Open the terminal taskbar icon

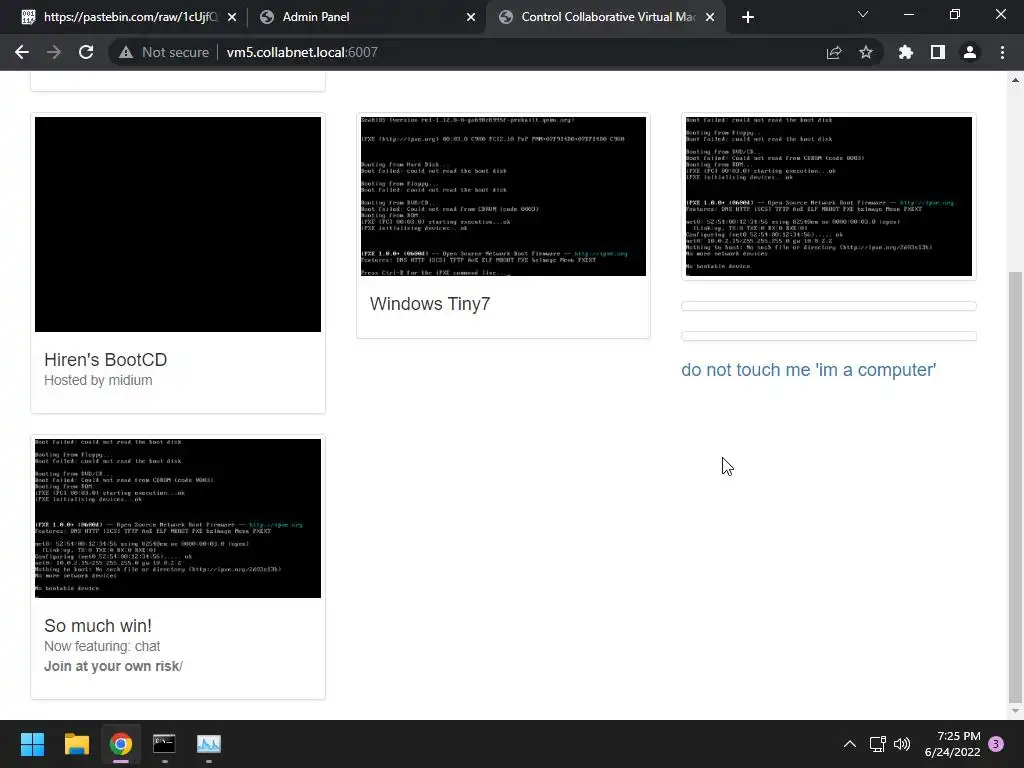click(164, 744)
